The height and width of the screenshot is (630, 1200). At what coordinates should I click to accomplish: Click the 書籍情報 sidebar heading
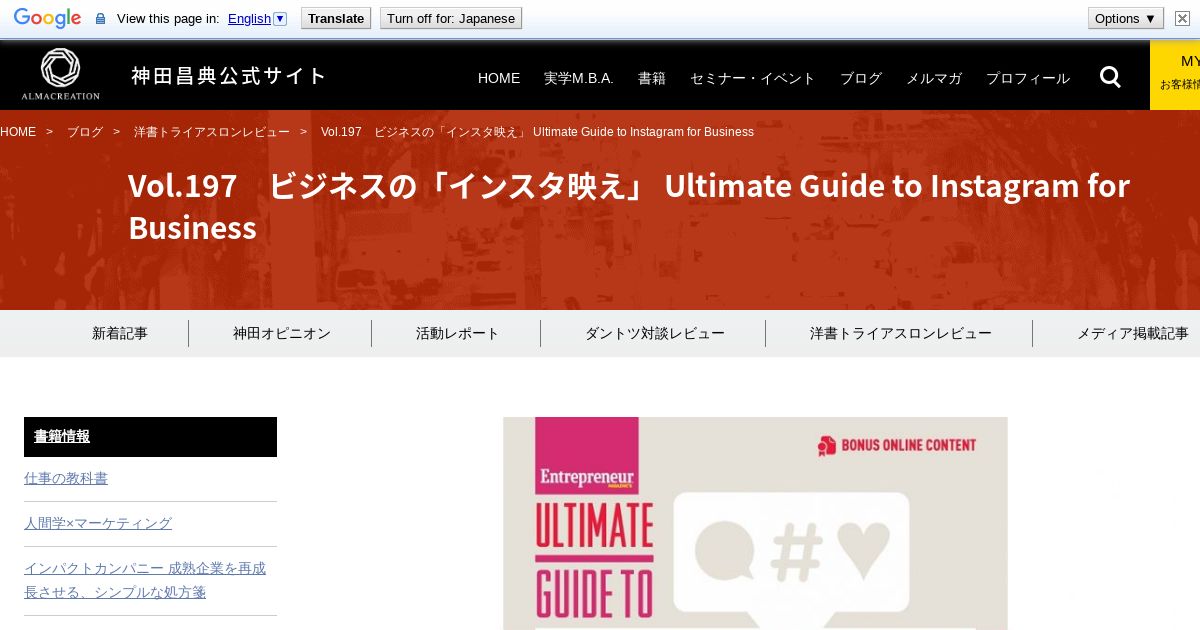150,437
